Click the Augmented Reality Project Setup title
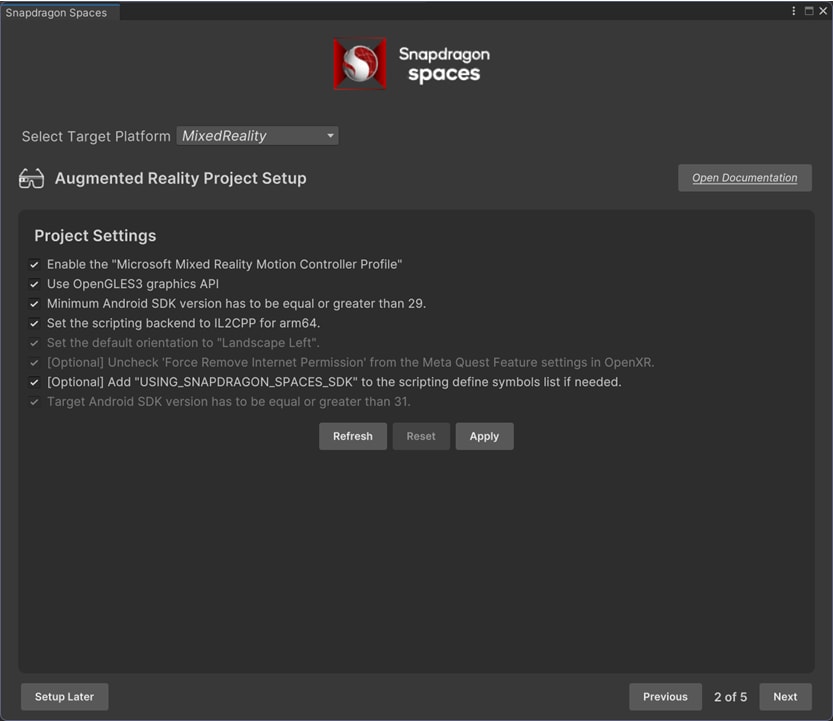This screenshot has width=833, height=721. click(181, 179)
